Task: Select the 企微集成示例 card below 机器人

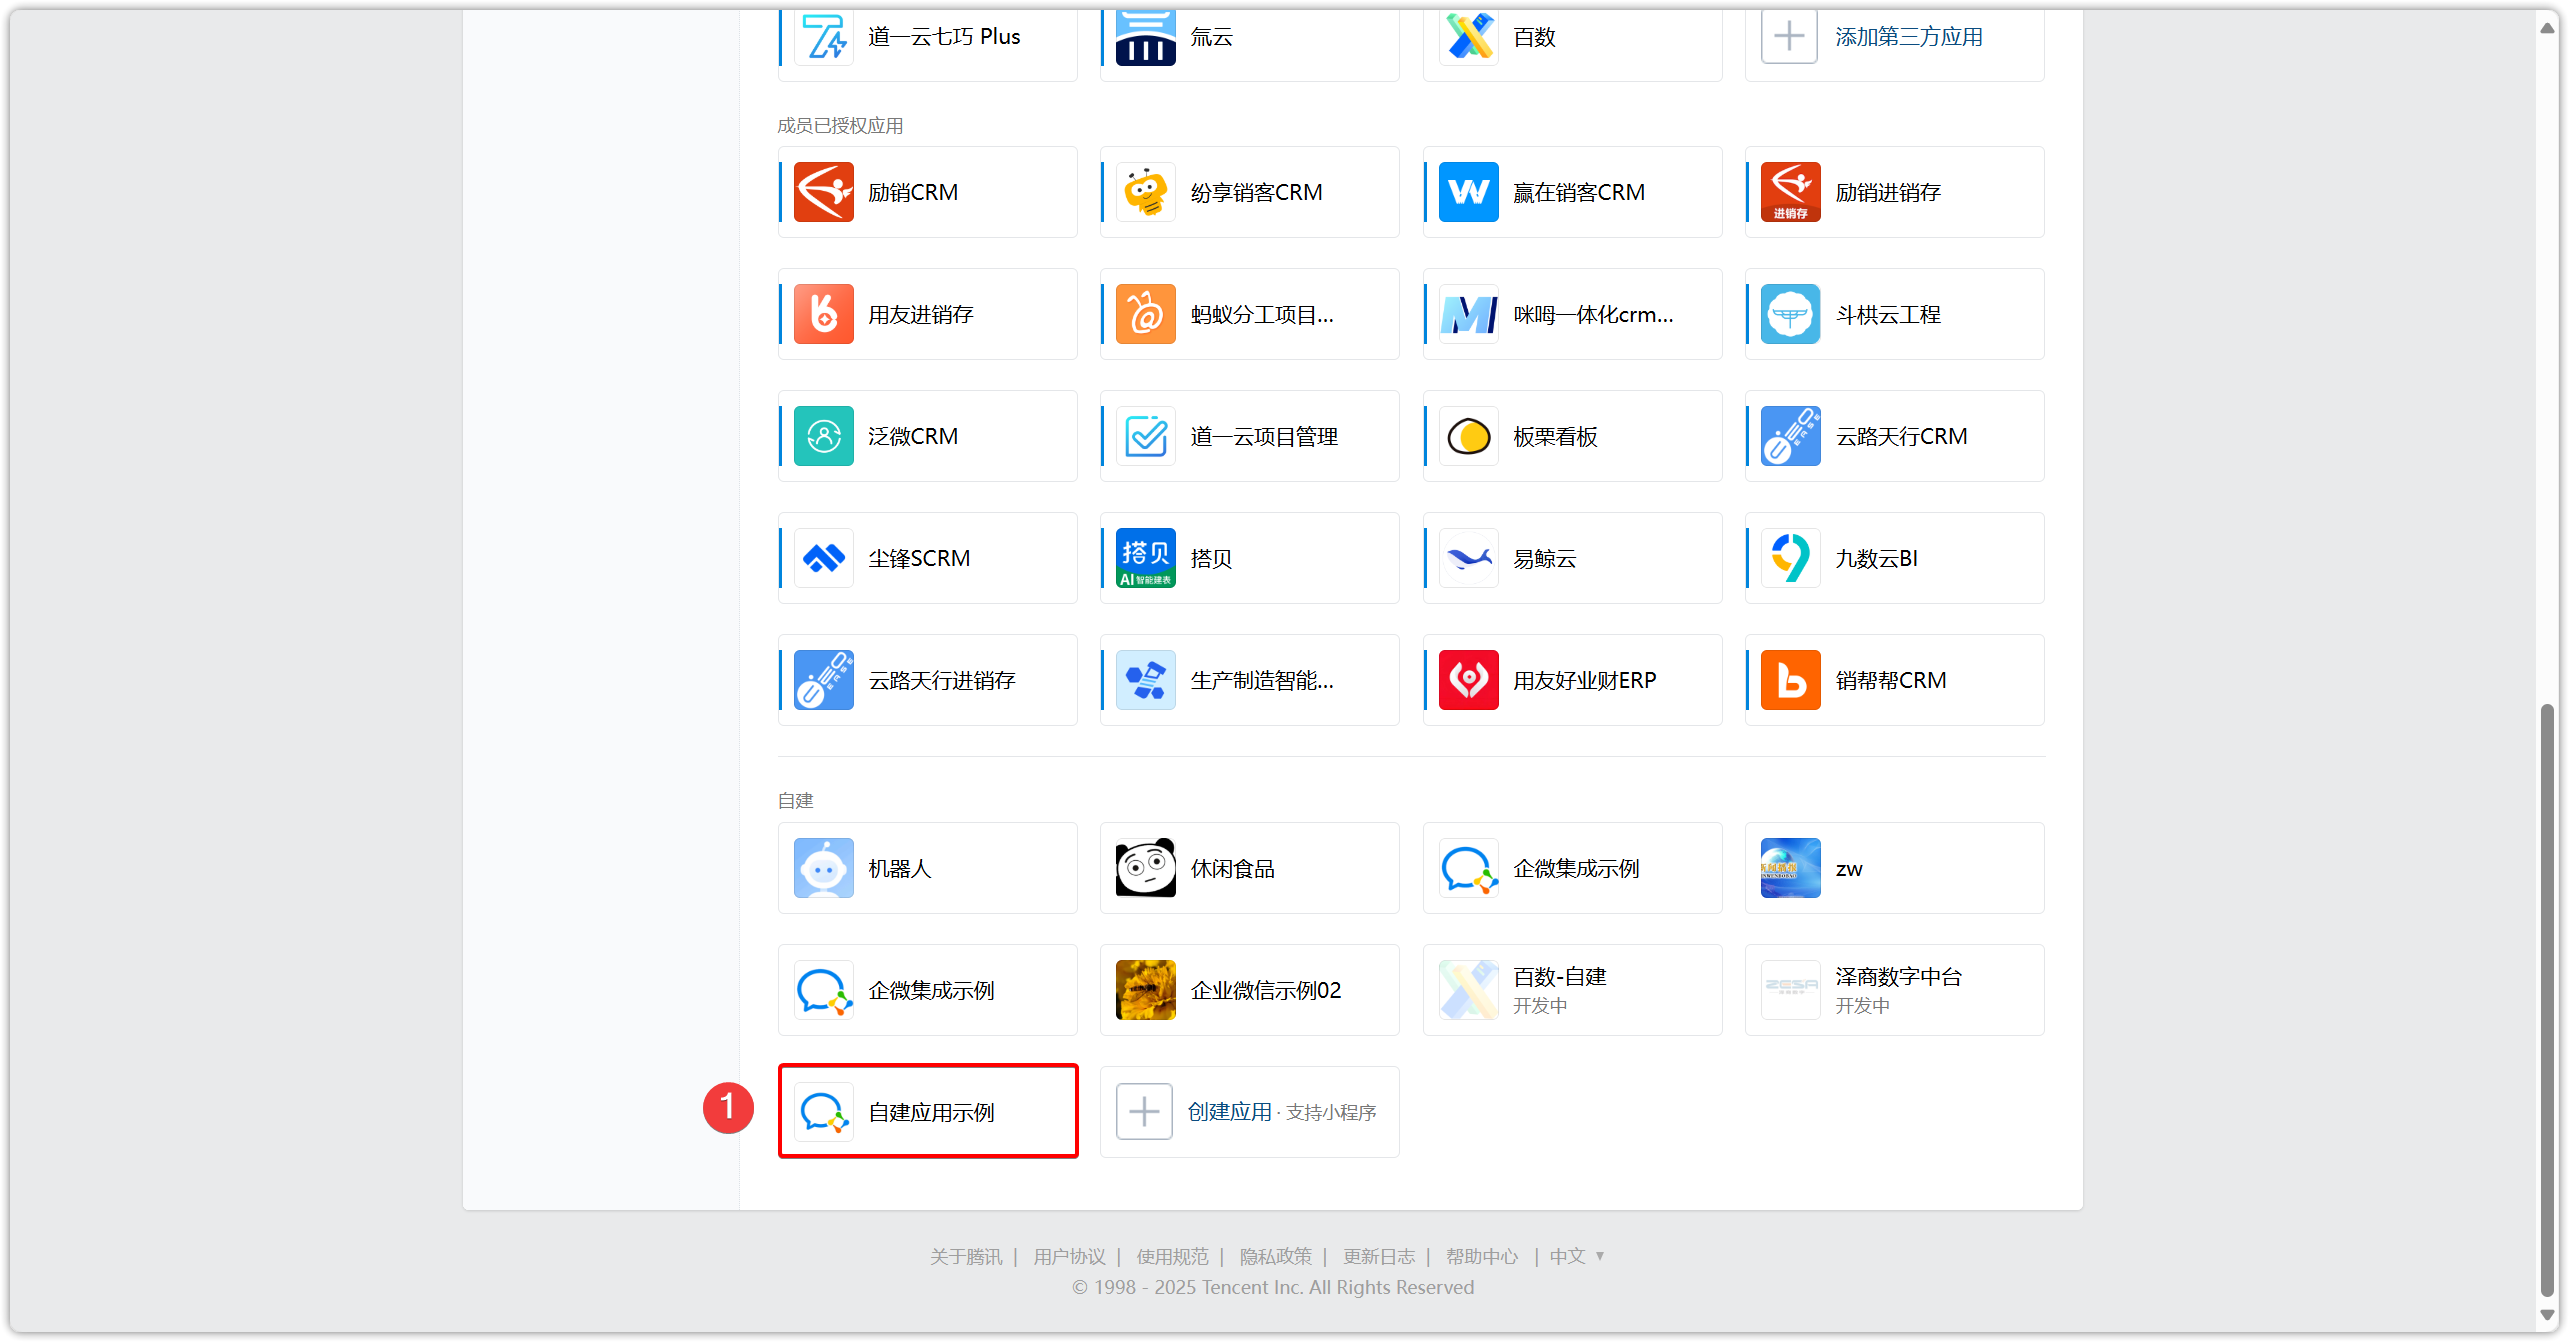Action: click(927, 990)
